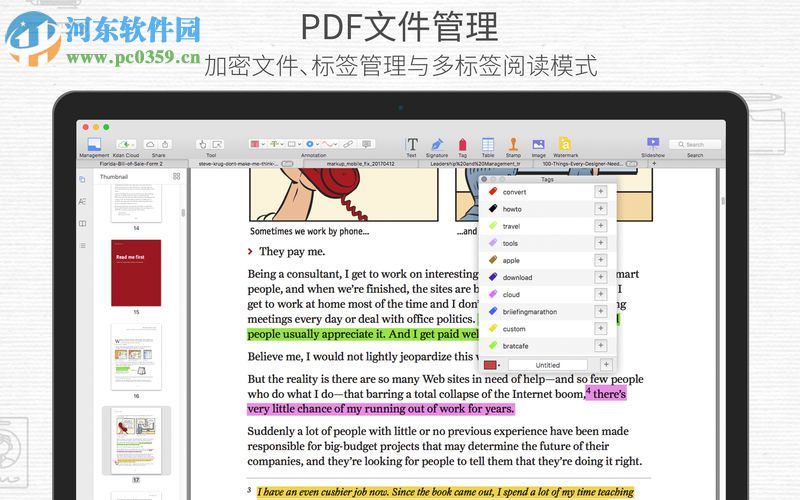Click the link annotation icon
This screenshot has height=500, width=800.
[348, 144]
